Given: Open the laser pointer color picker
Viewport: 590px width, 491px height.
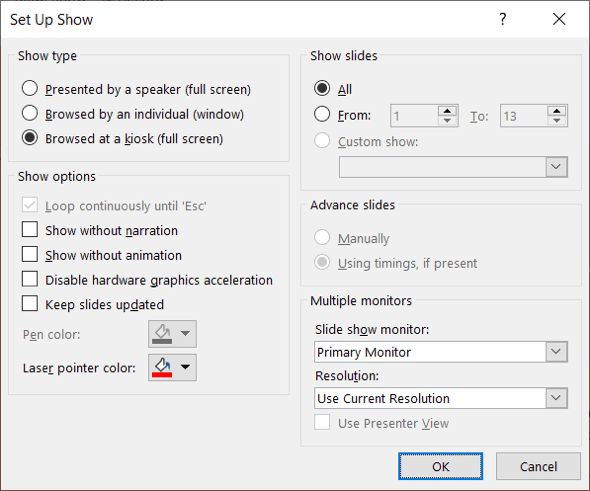Looking at the screenshot, I should [172, 368].
